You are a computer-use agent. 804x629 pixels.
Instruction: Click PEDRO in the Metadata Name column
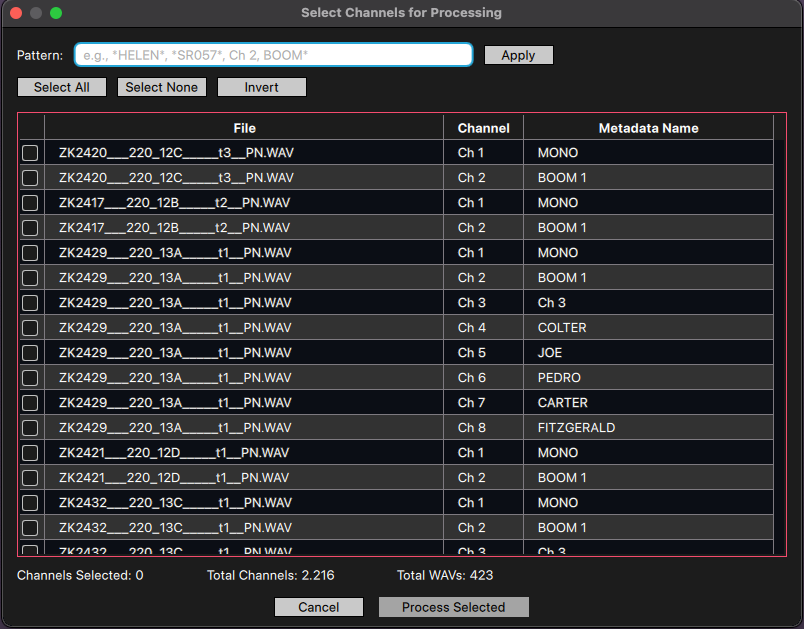click(559, 378)
